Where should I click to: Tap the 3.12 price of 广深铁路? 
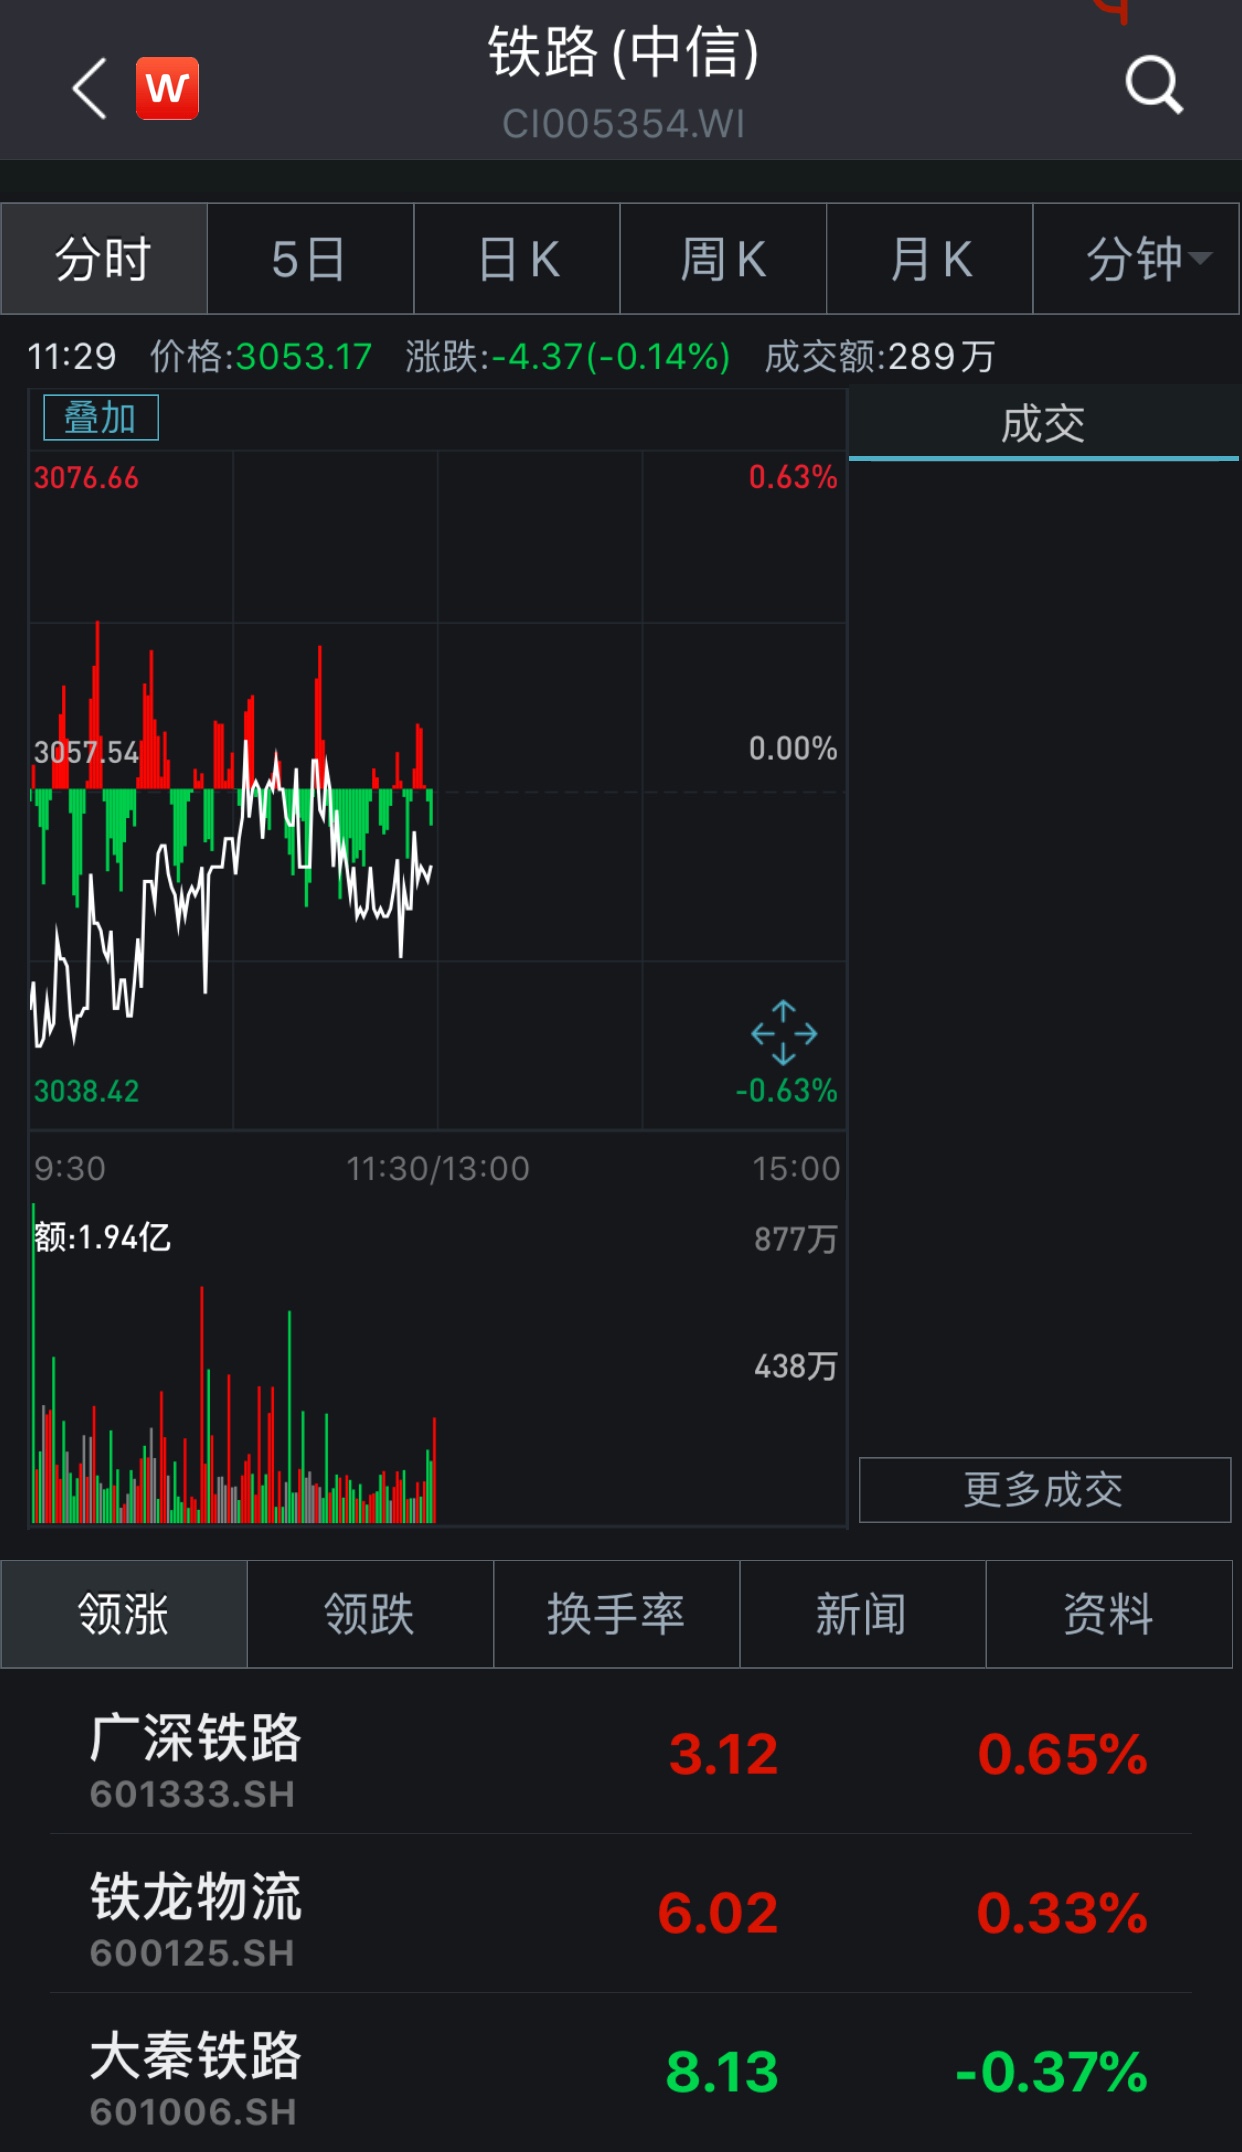(x=724, y=1754)
